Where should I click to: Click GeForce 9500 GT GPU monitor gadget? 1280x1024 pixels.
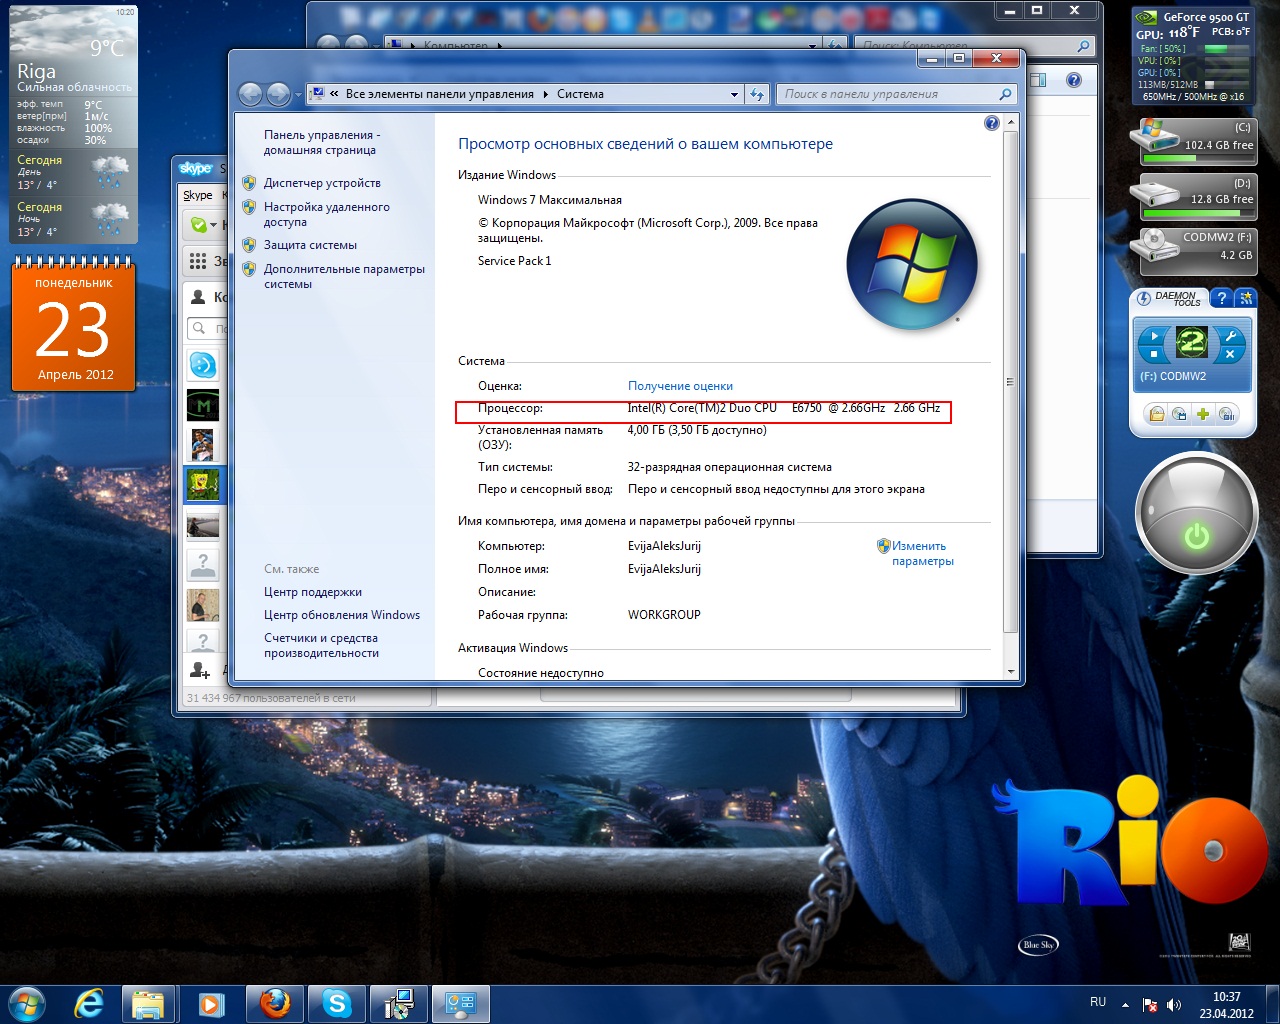(1193, 56)
